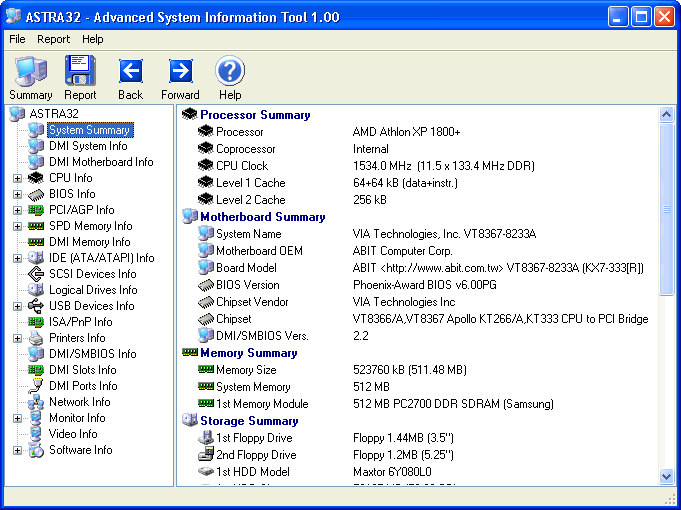Expand the CPU Info tree node

[x=17, y=178]
